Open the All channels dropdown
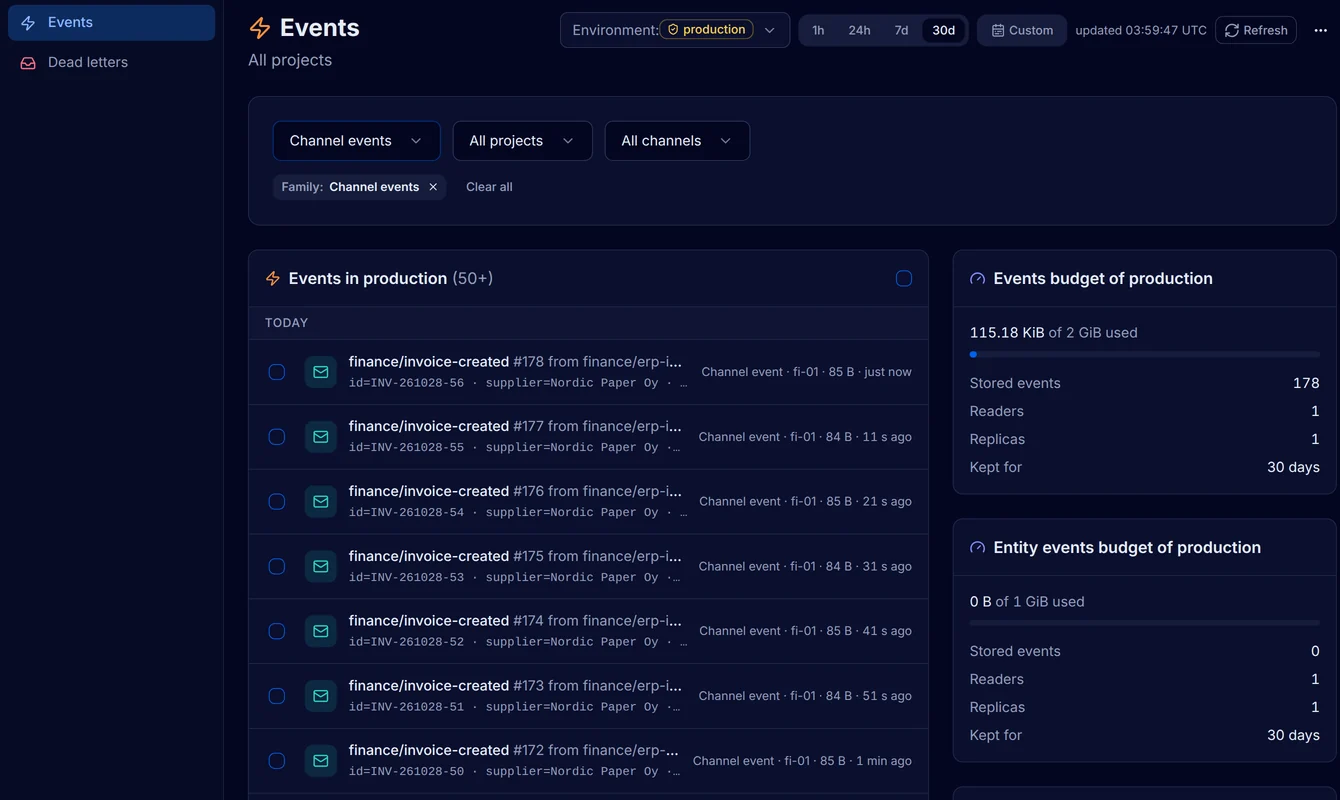 click(x=677, y=141)
